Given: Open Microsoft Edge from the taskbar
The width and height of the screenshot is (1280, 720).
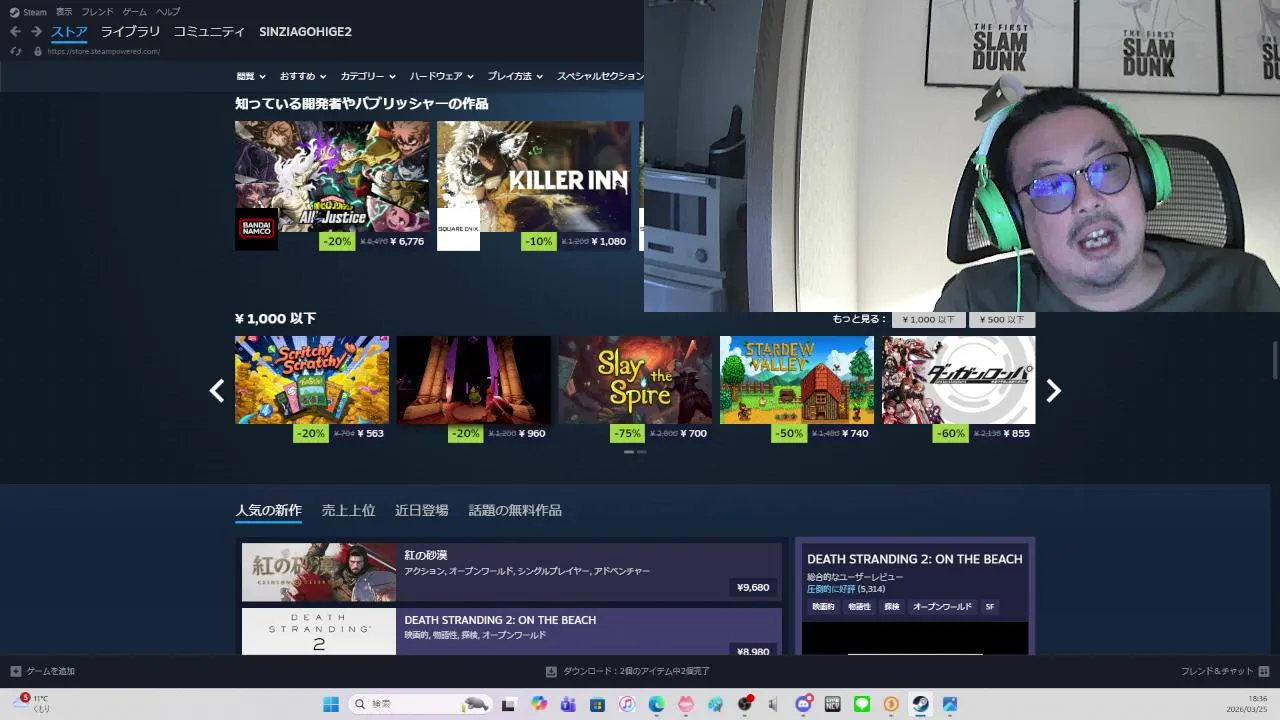Looking at the screenshot, I should click(656, 704).
